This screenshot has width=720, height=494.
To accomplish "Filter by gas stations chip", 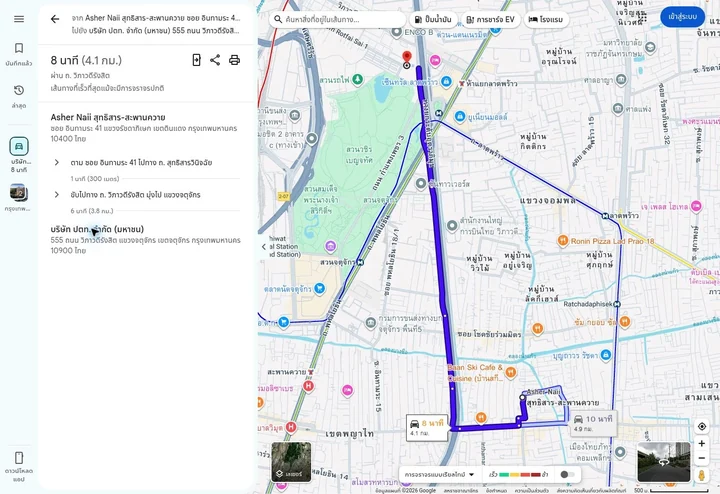I will [x=433, y=19].
